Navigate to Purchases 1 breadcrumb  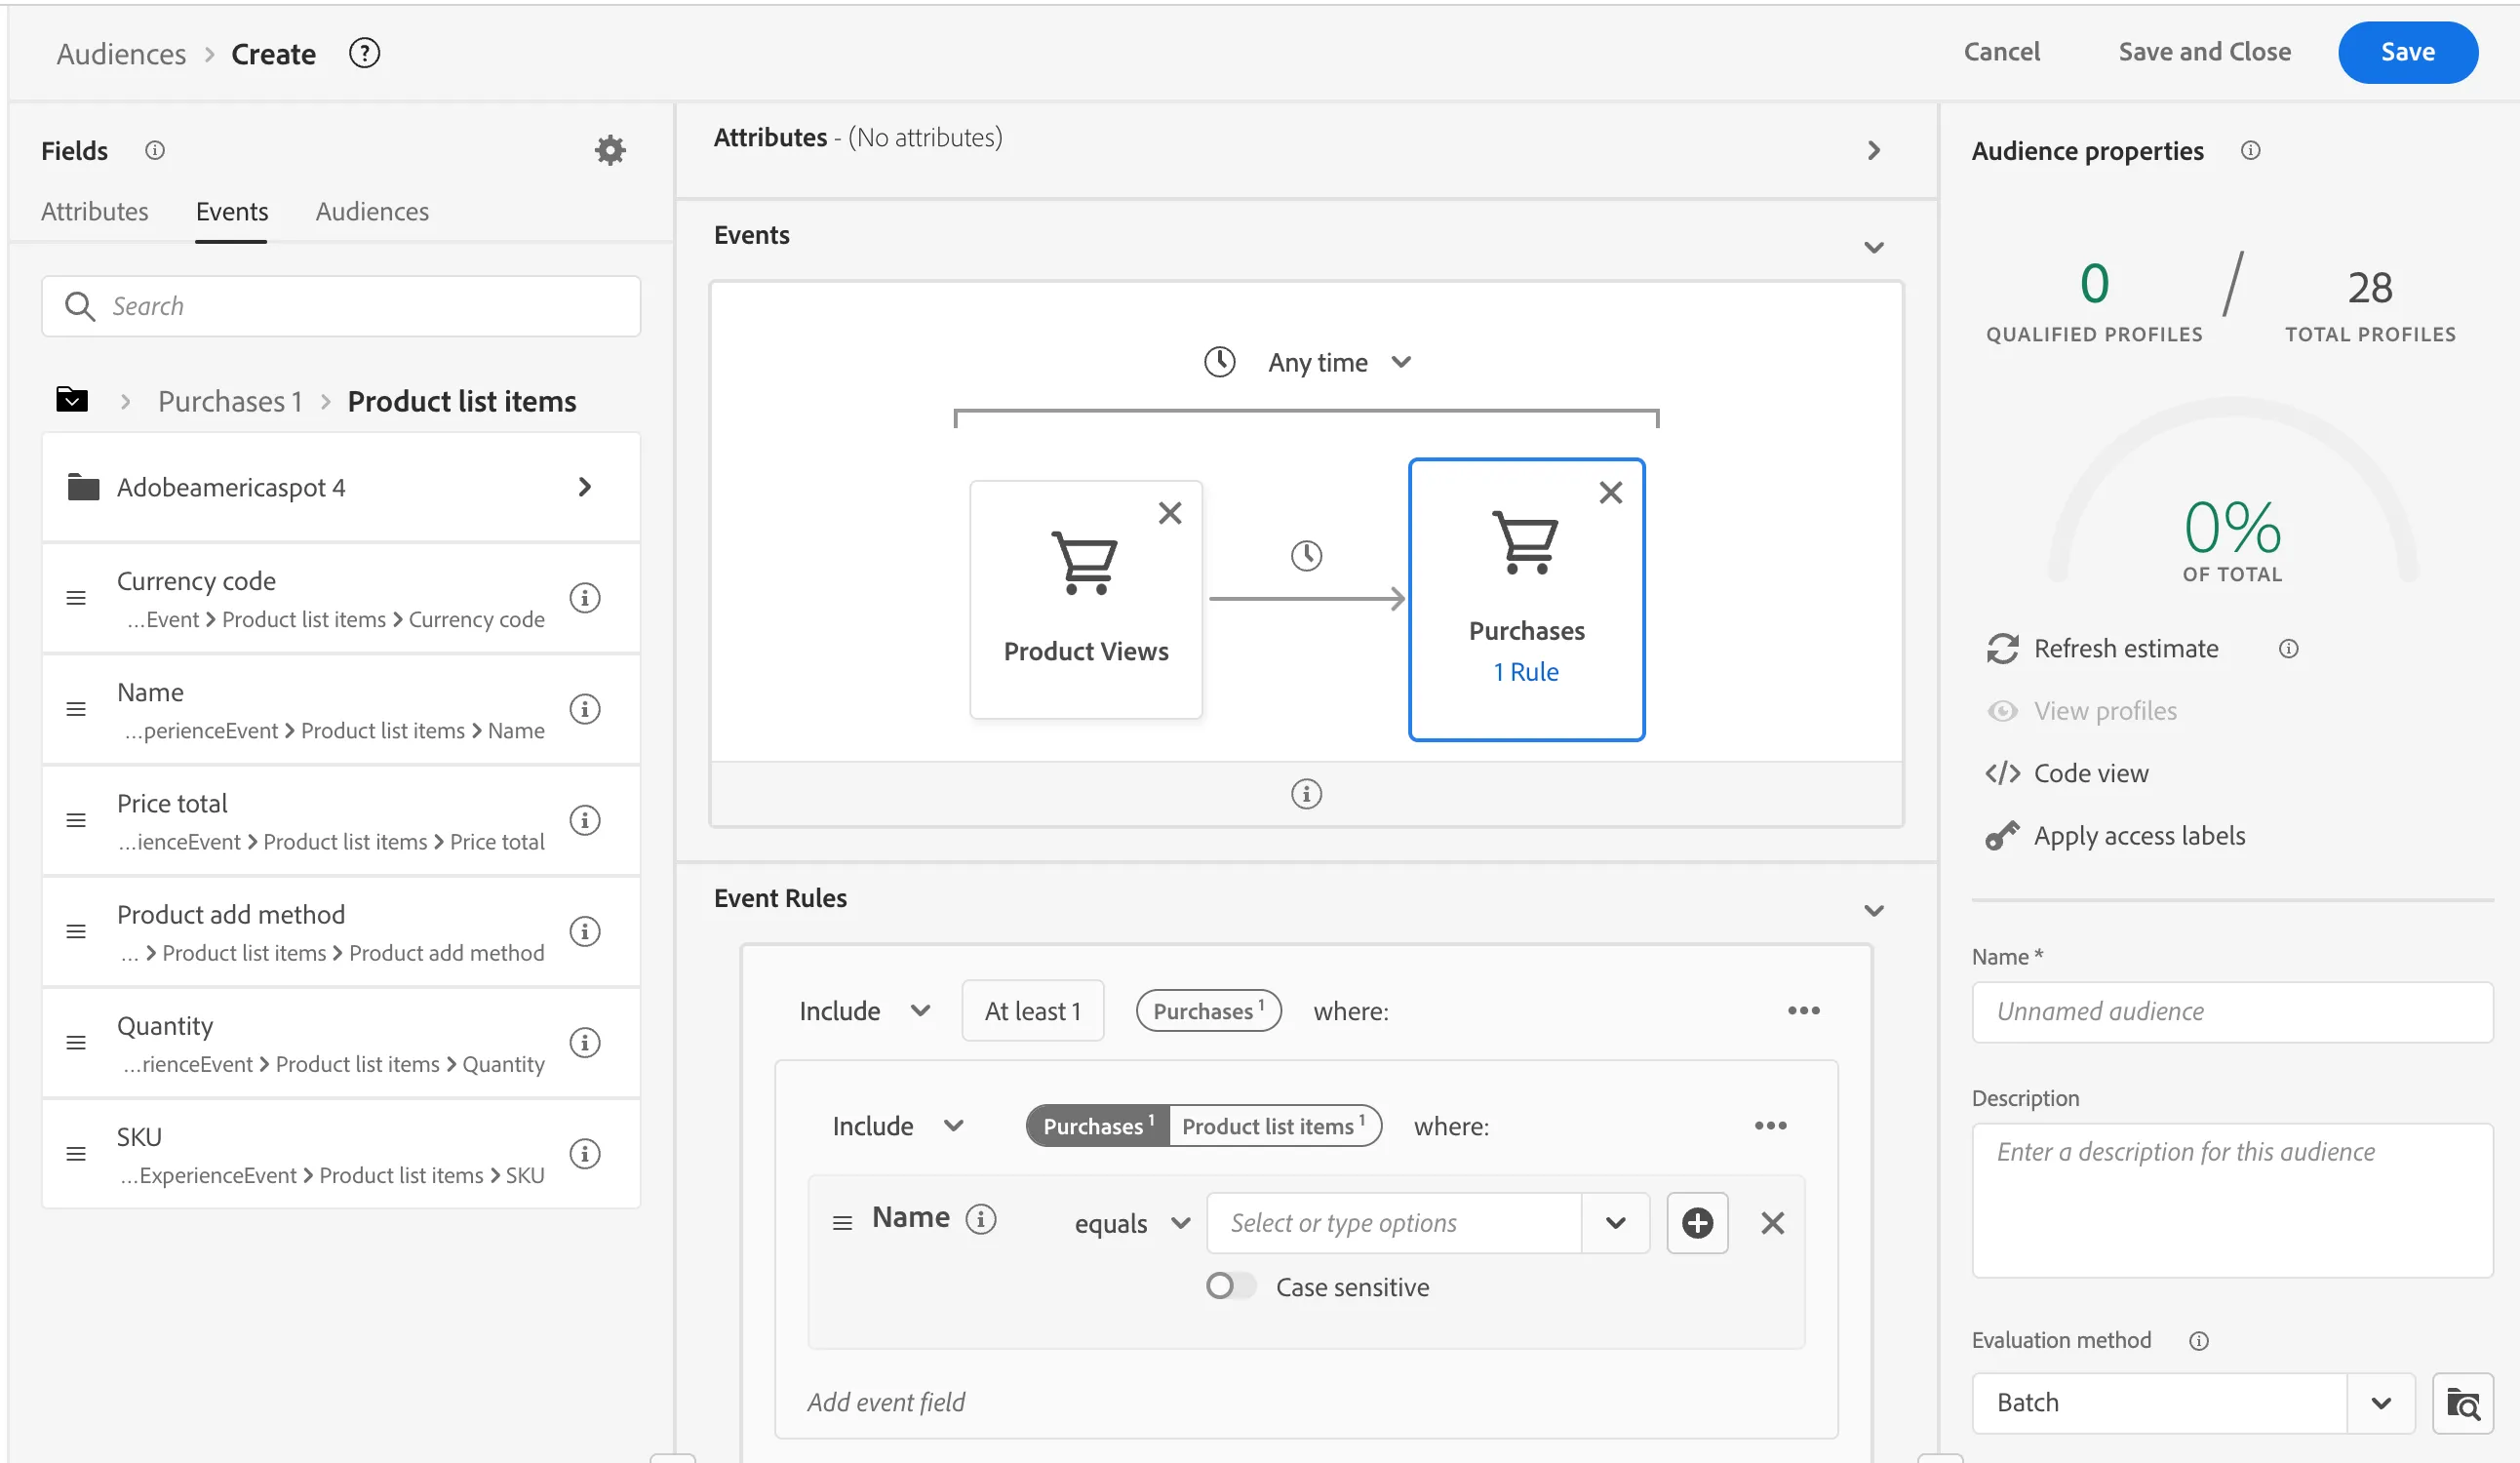click(x=230, y=401)
